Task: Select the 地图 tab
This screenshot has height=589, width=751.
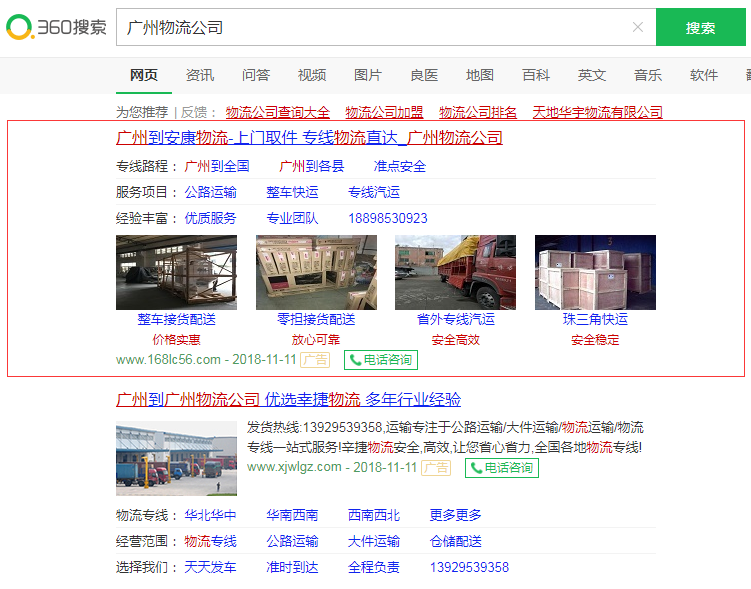Action: 480,75
